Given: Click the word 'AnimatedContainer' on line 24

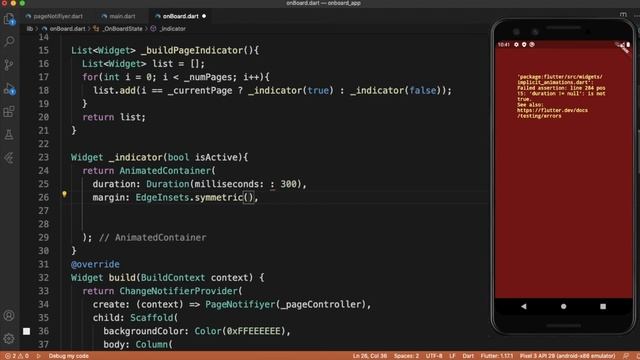Looking at the screenshot, I should click(x=165, y=171).
